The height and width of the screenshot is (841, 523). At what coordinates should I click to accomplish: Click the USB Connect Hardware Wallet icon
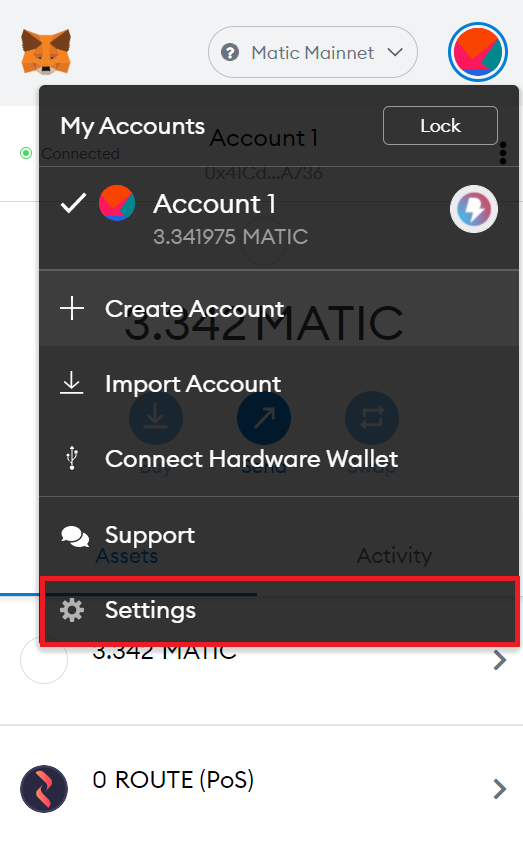(72, 459)
